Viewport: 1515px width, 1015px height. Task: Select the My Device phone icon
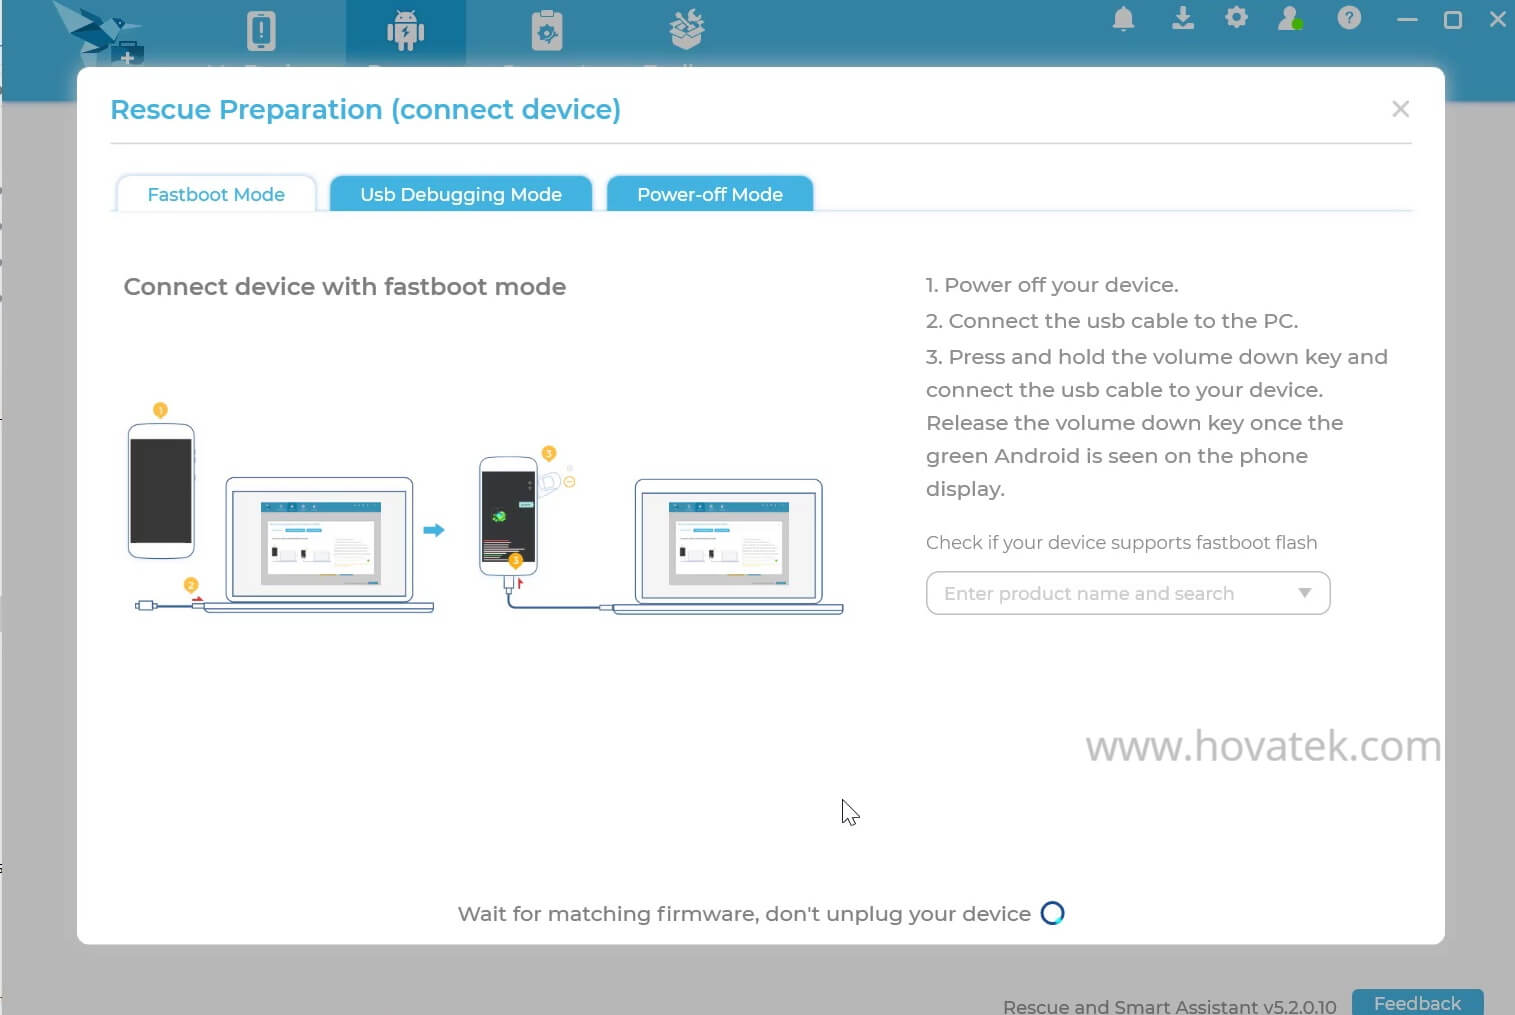tap(260, 30)
